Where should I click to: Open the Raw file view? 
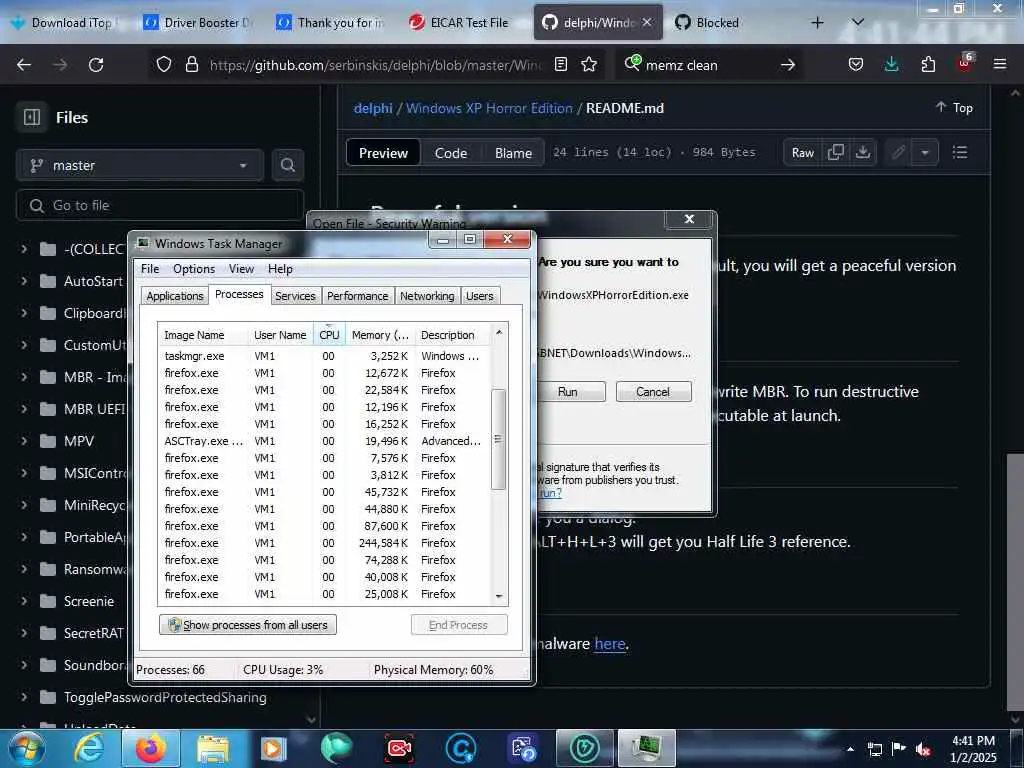point(803,152)
